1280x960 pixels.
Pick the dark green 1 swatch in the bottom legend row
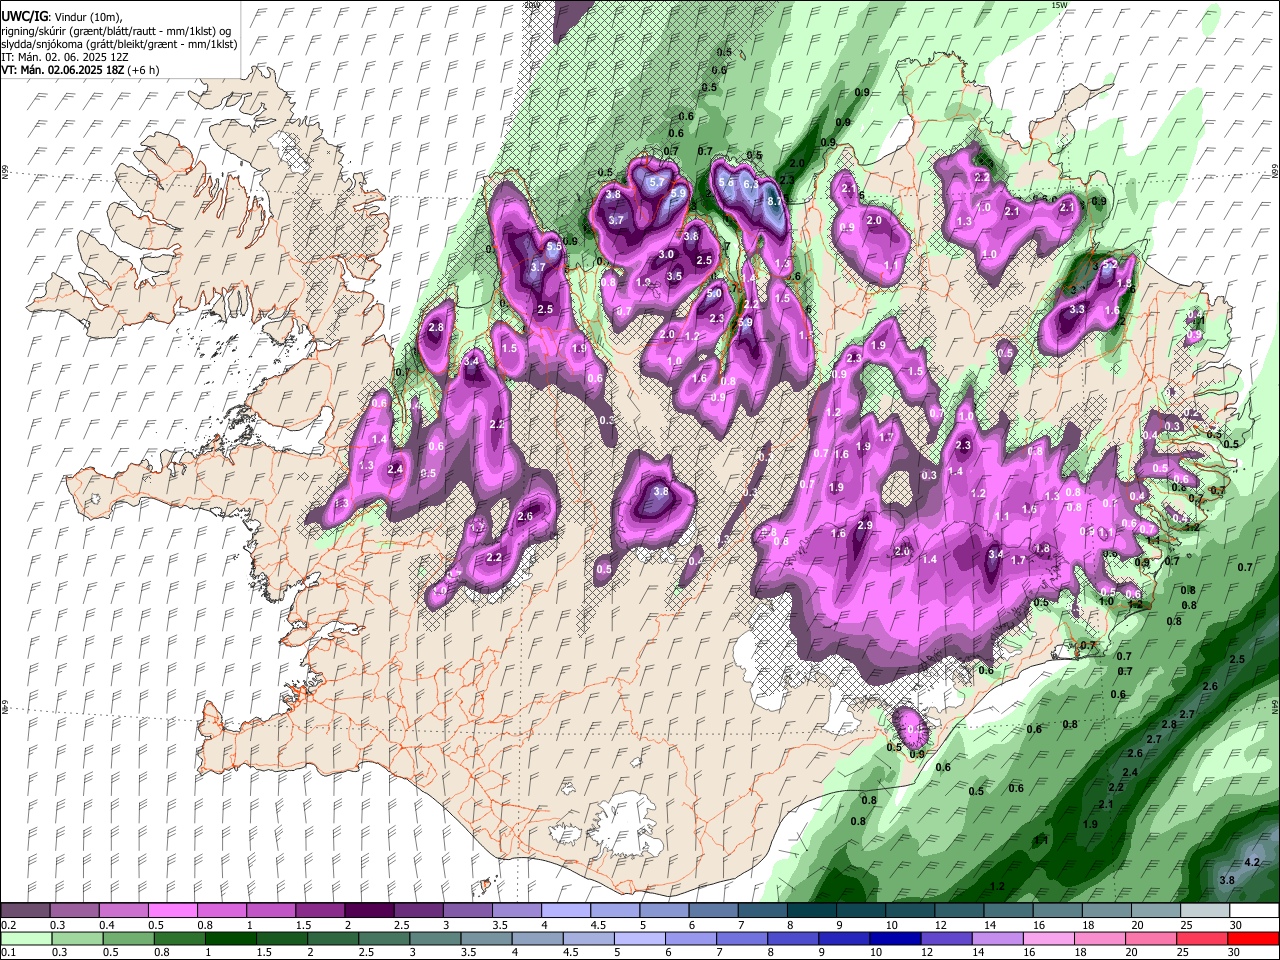(x=231, y=938)
